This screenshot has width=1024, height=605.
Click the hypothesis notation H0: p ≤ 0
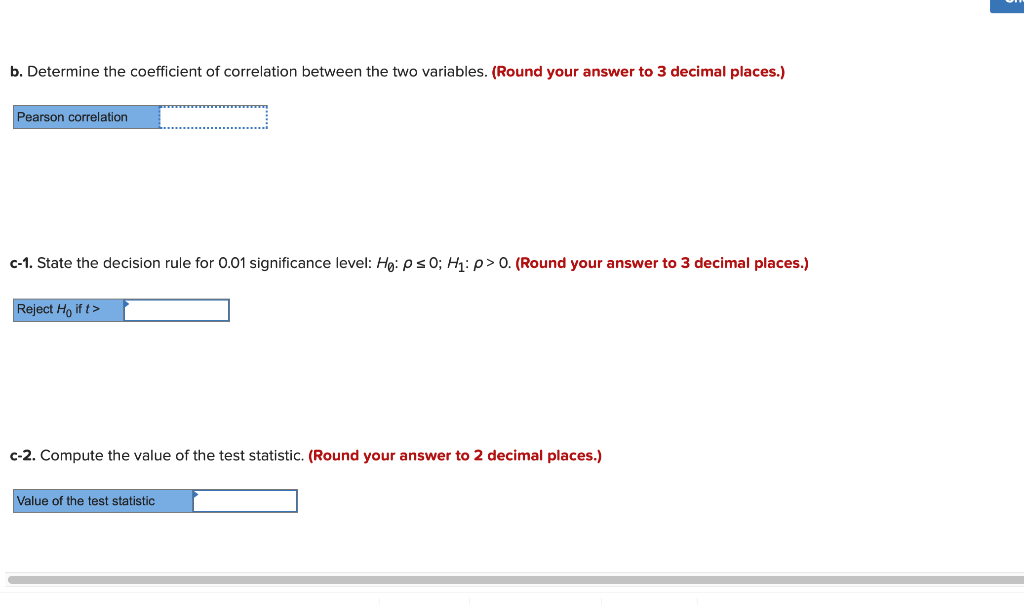click(408, 262)
